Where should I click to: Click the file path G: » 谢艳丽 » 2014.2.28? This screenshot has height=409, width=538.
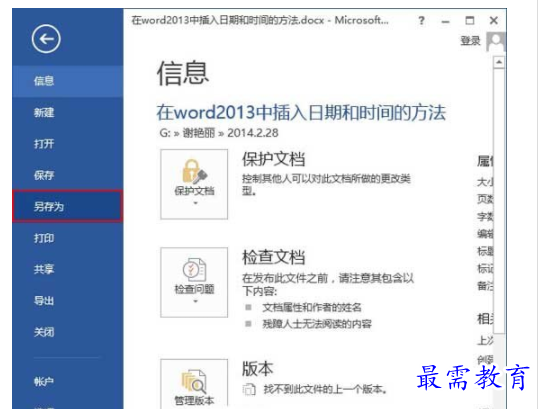tap(219, 133)
